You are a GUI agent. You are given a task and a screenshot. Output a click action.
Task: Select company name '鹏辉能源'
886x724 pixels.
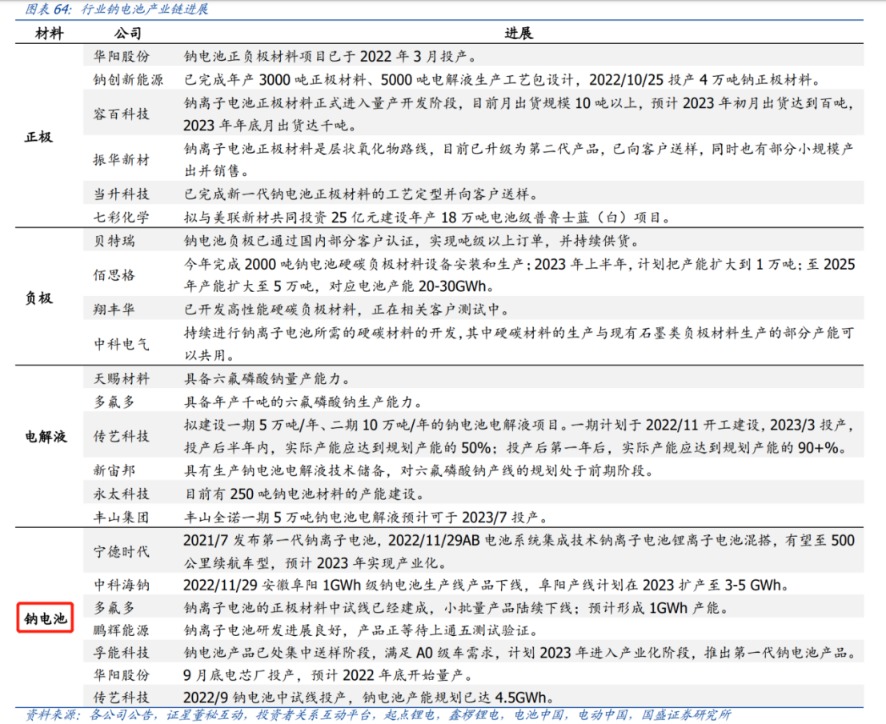121,630
